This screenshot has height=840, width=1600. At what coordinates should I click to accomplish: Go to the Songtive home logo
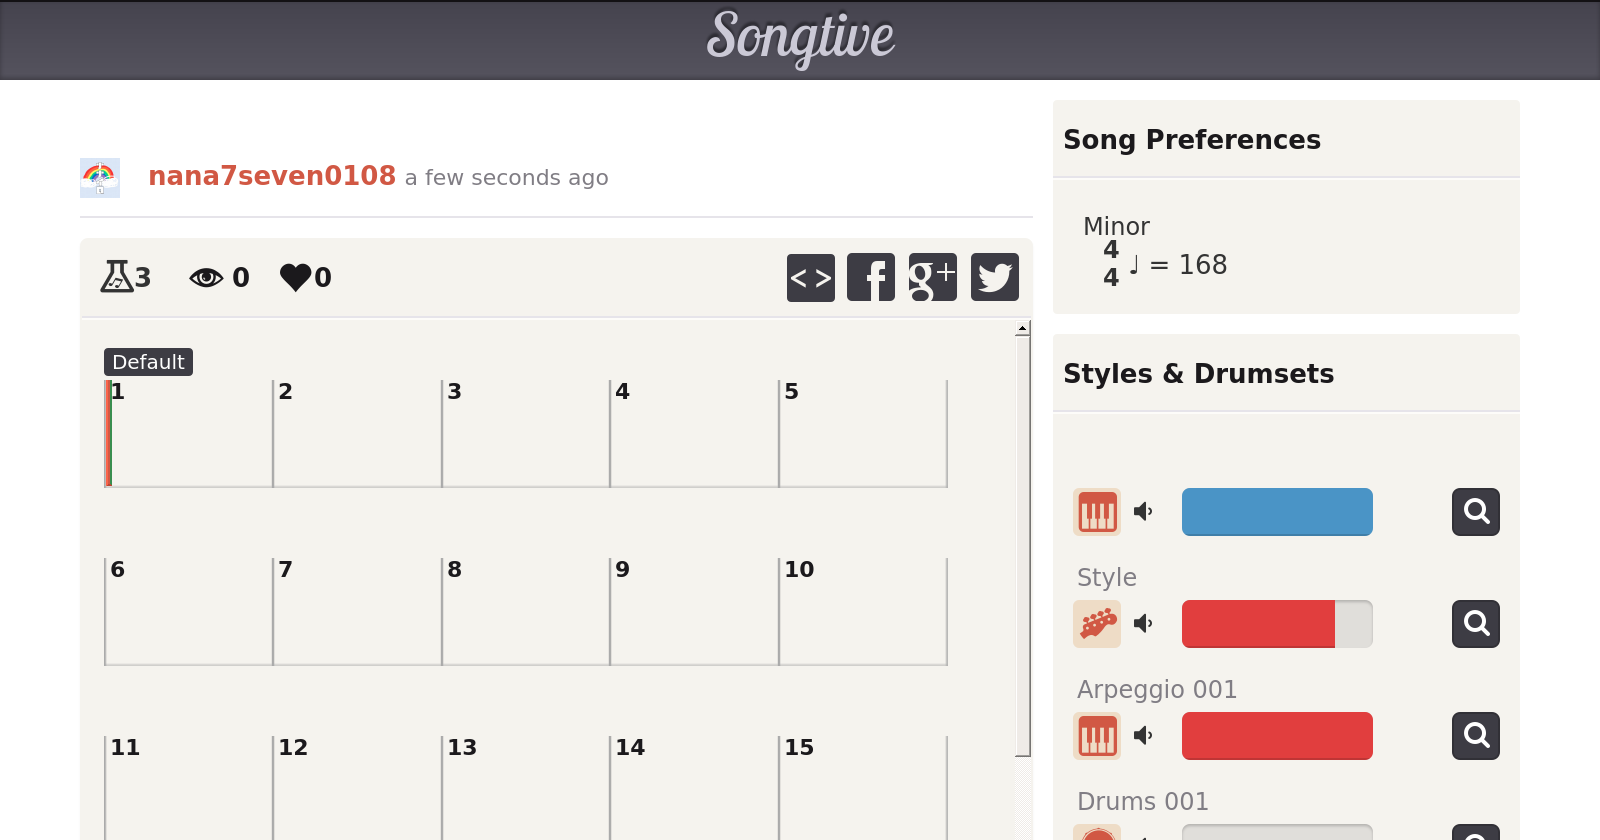800,38
